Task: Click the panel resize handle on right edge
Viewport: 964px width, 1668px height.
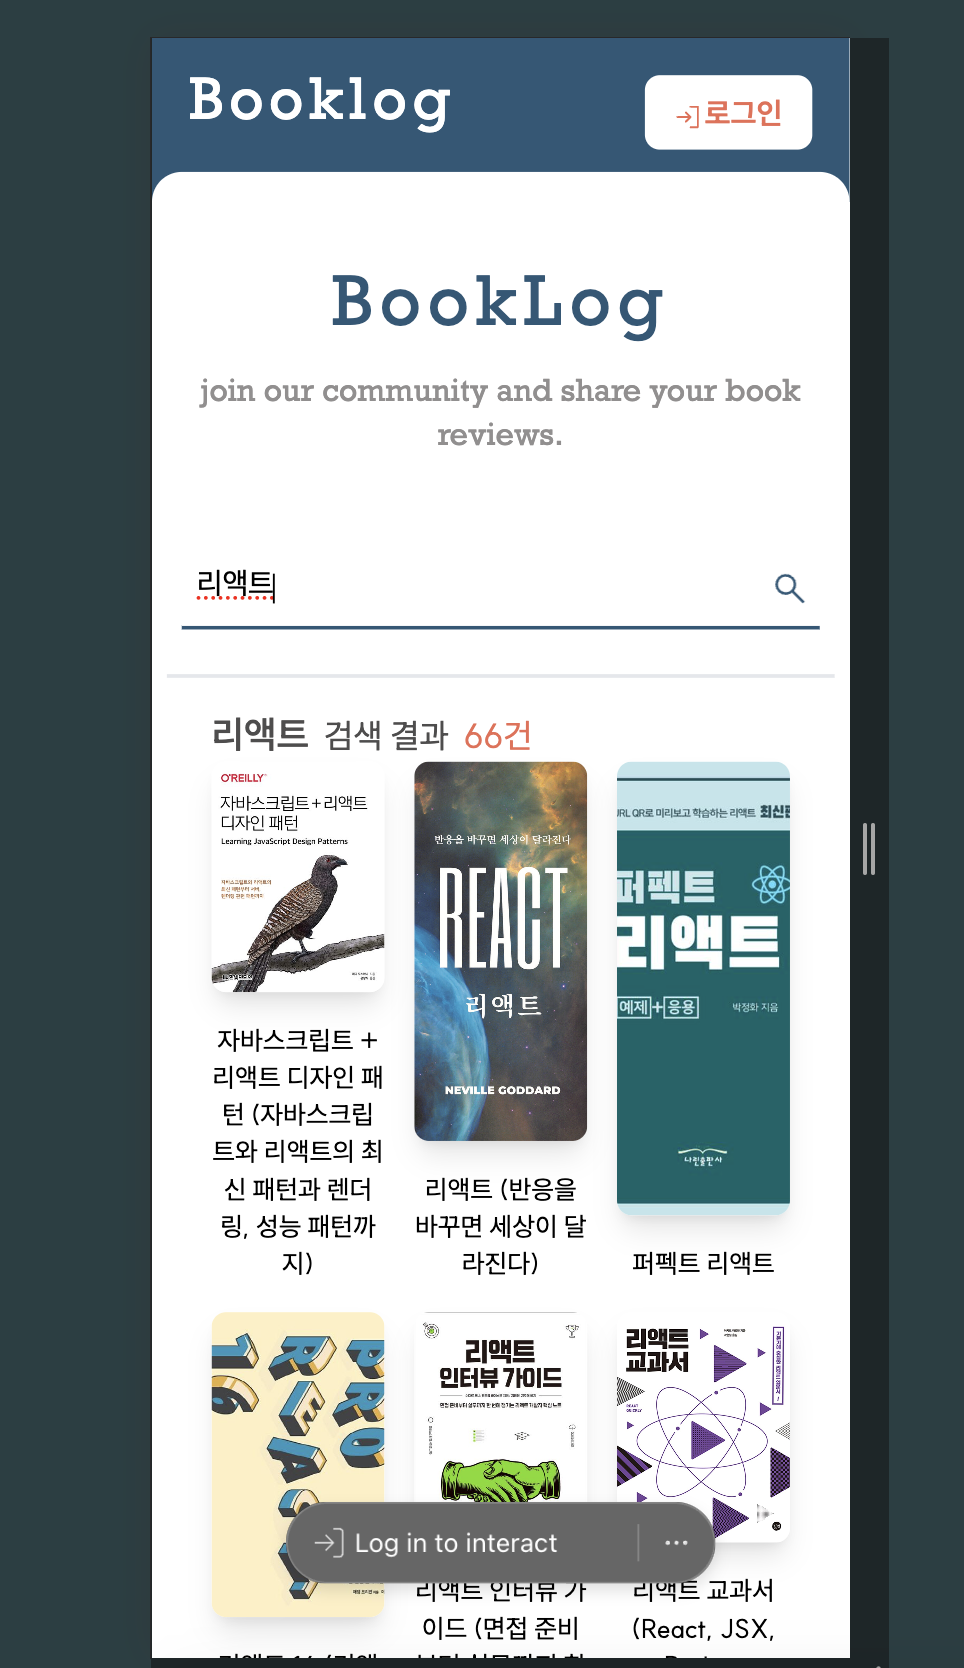Action: coord(869,849)
